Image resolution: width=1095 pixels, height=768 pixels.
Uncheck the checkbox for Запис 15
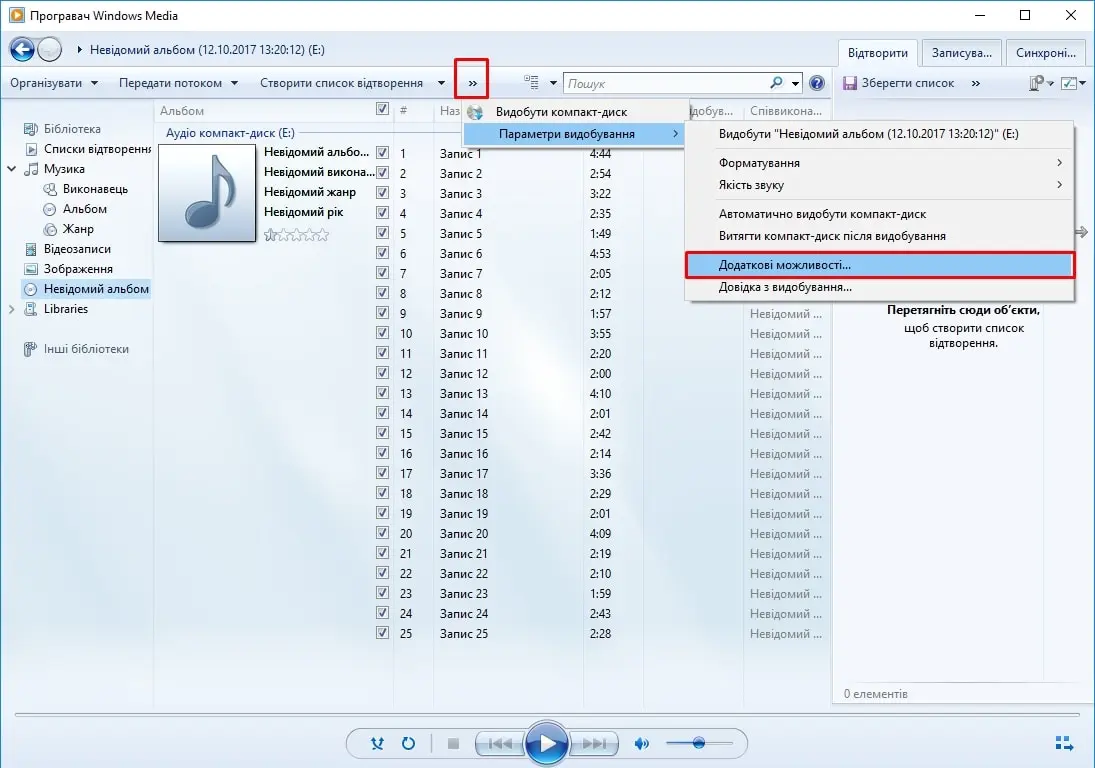point(382,433)
